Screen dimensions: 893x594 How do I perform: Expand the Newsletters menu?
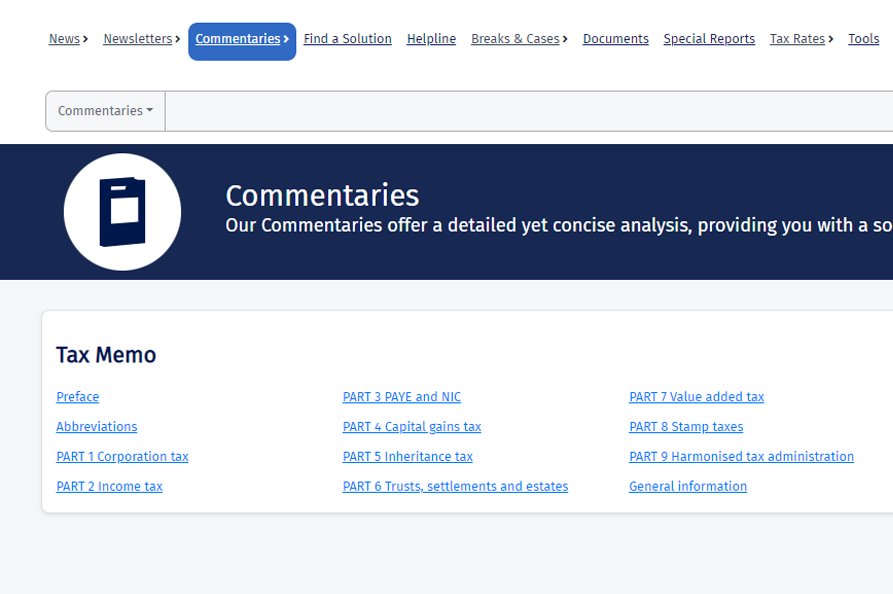[x=141, y=39]
